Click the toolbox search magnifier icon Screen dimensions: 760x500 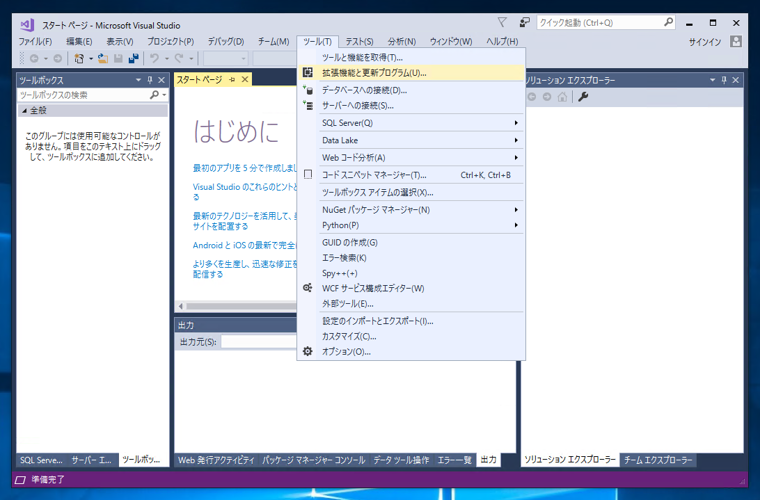tap(155, 94)
